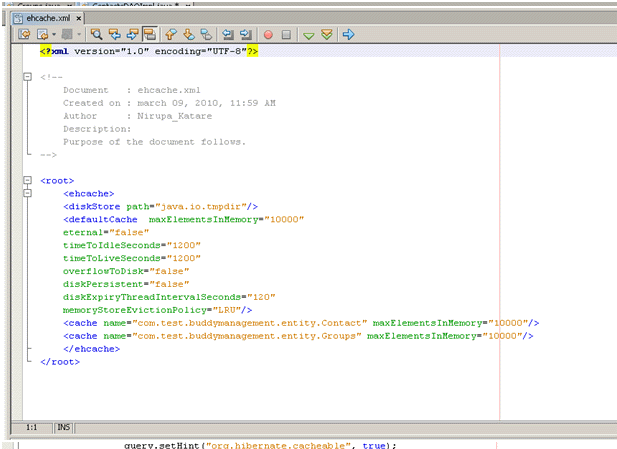Click diskPersistent="false" attribute
The image size is (617, 449).
tap(126, 285)
